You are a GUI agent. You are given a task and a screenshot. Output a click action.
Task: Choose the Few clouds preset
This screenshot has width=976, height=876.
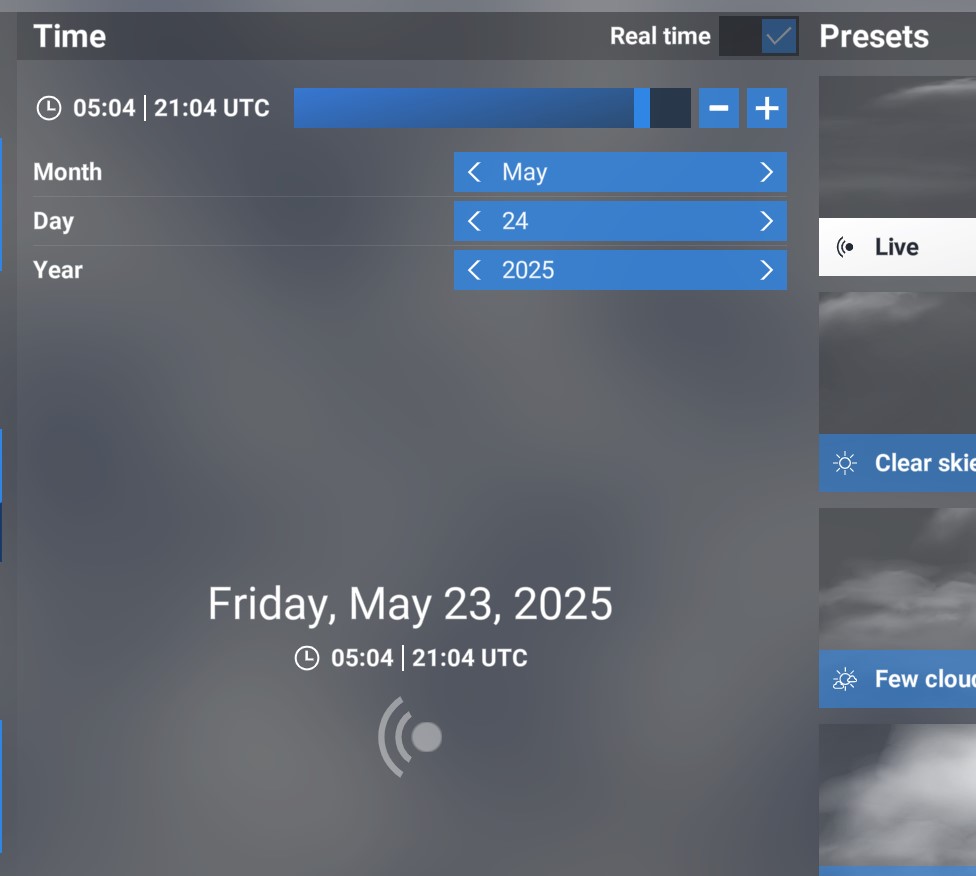[x=897, y=679]
